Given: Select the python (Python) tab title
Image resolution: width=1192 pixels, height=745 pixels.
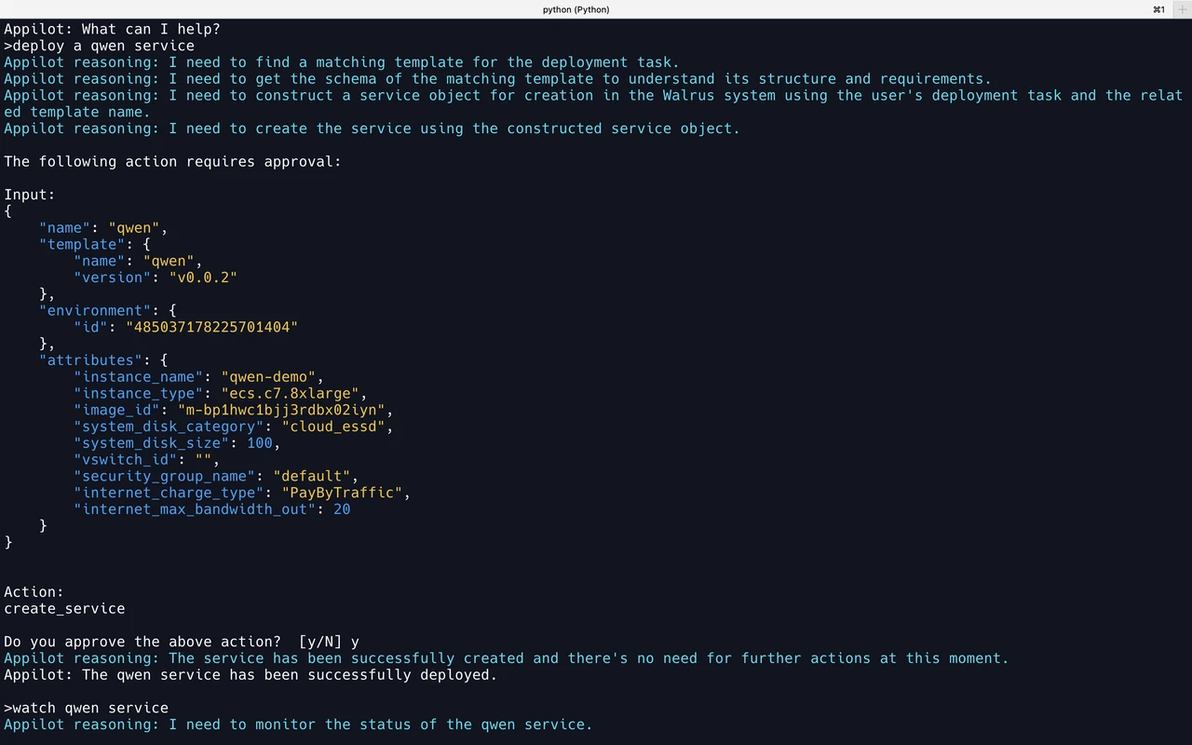Looking at the screenshot, I should (575, 9).
